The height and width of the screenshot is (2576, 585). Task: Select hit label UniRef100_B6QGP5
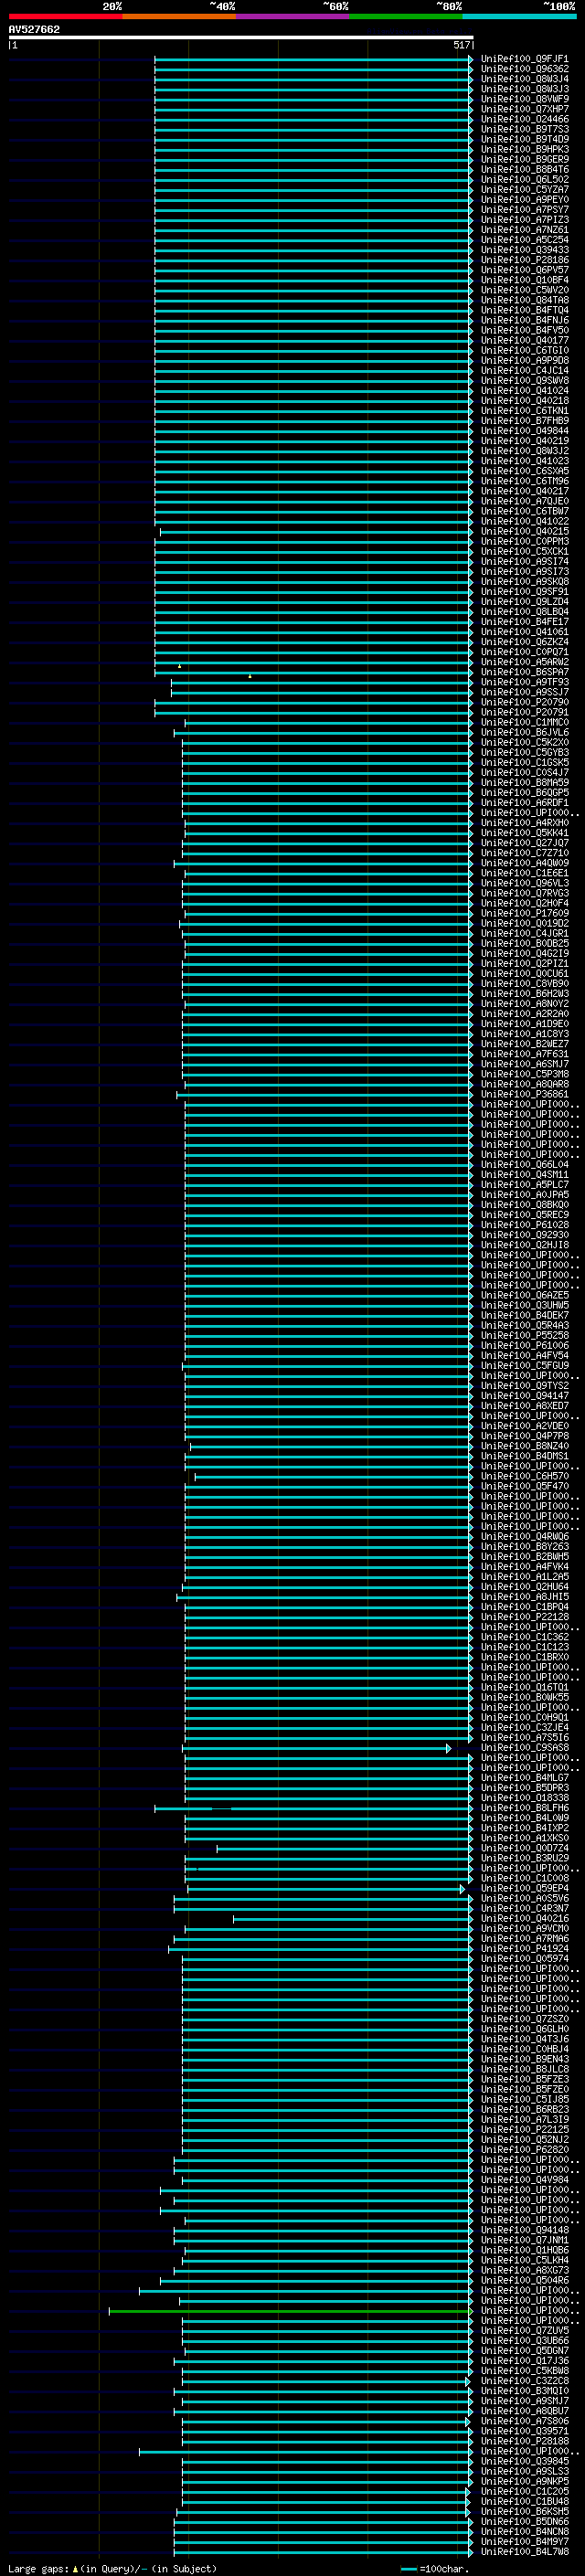(524, 792)
